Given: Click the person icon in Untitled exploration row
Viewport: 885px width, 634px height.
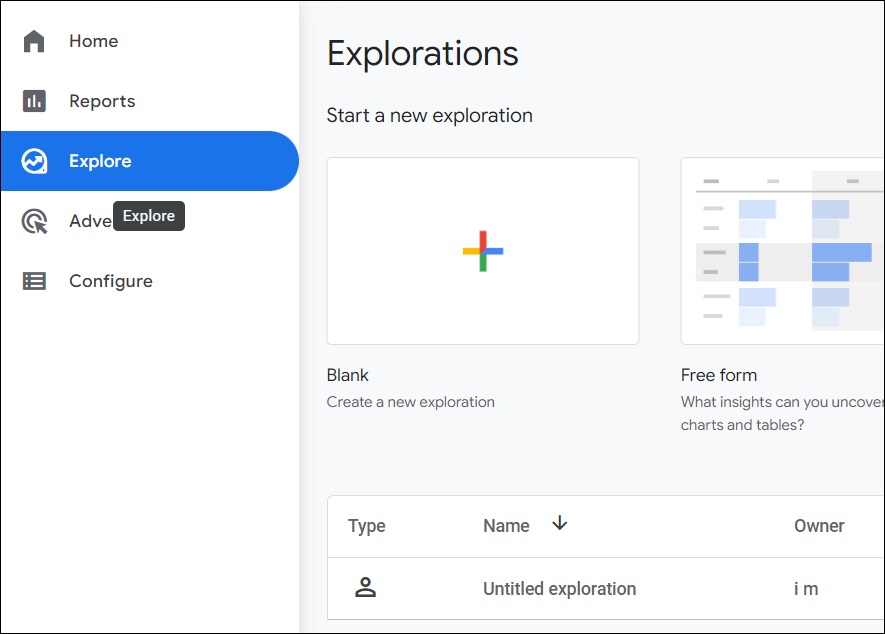Looking at the screenshot, I should (x=365, y=588).
